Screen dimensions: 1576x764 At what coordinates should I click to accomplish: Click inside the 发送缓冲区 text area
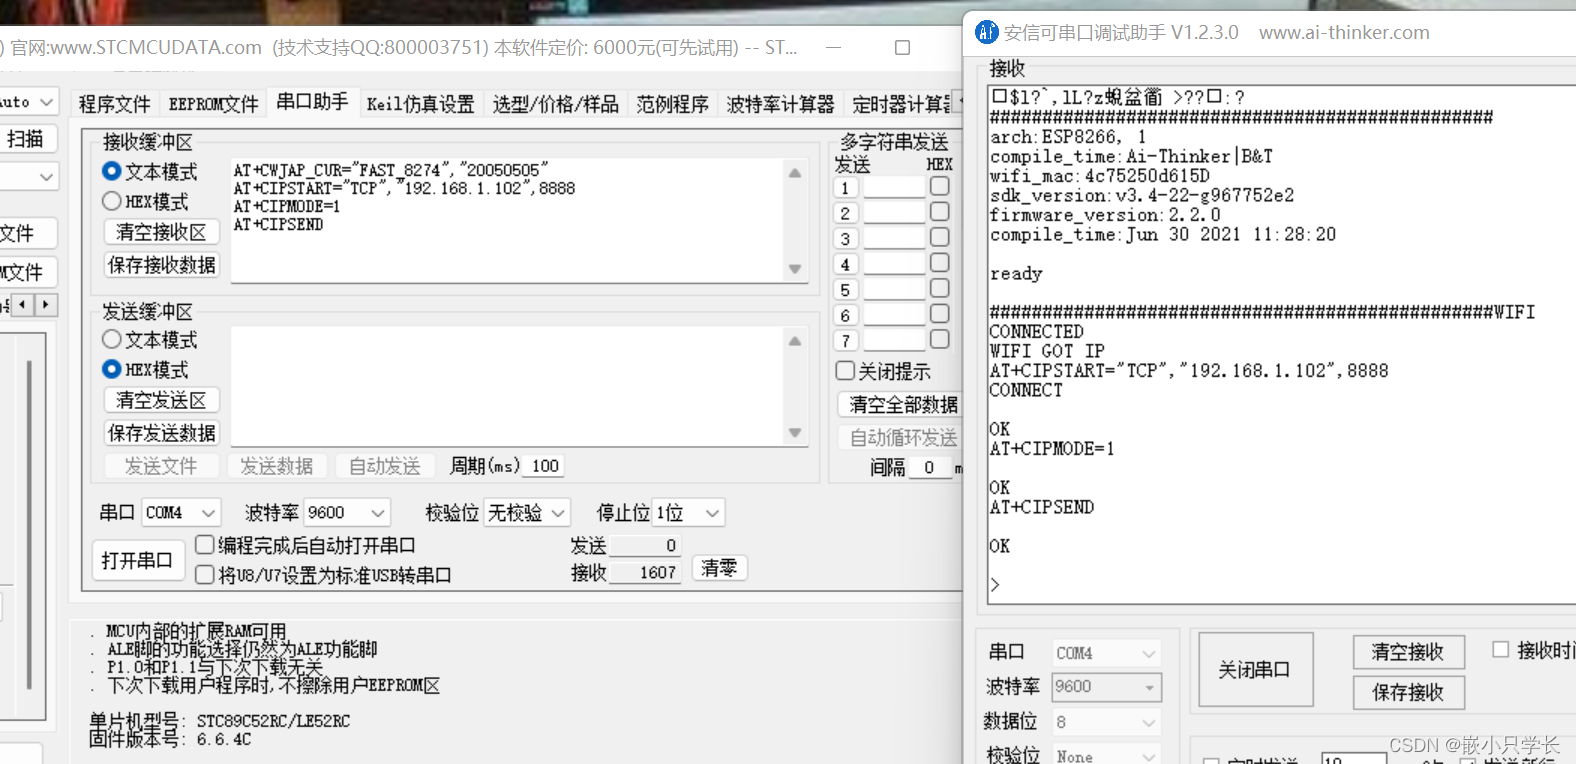508,386
